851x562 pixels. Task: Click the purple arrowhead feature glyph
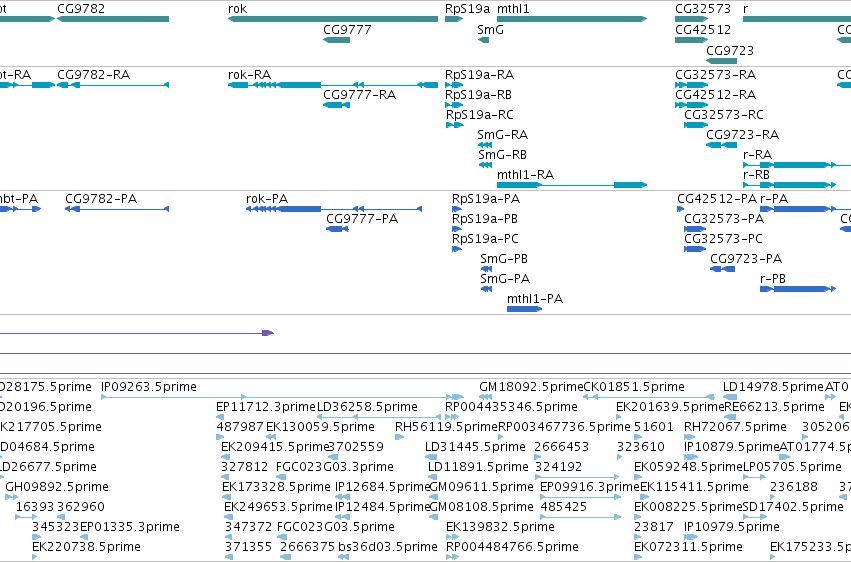[268, 333]
